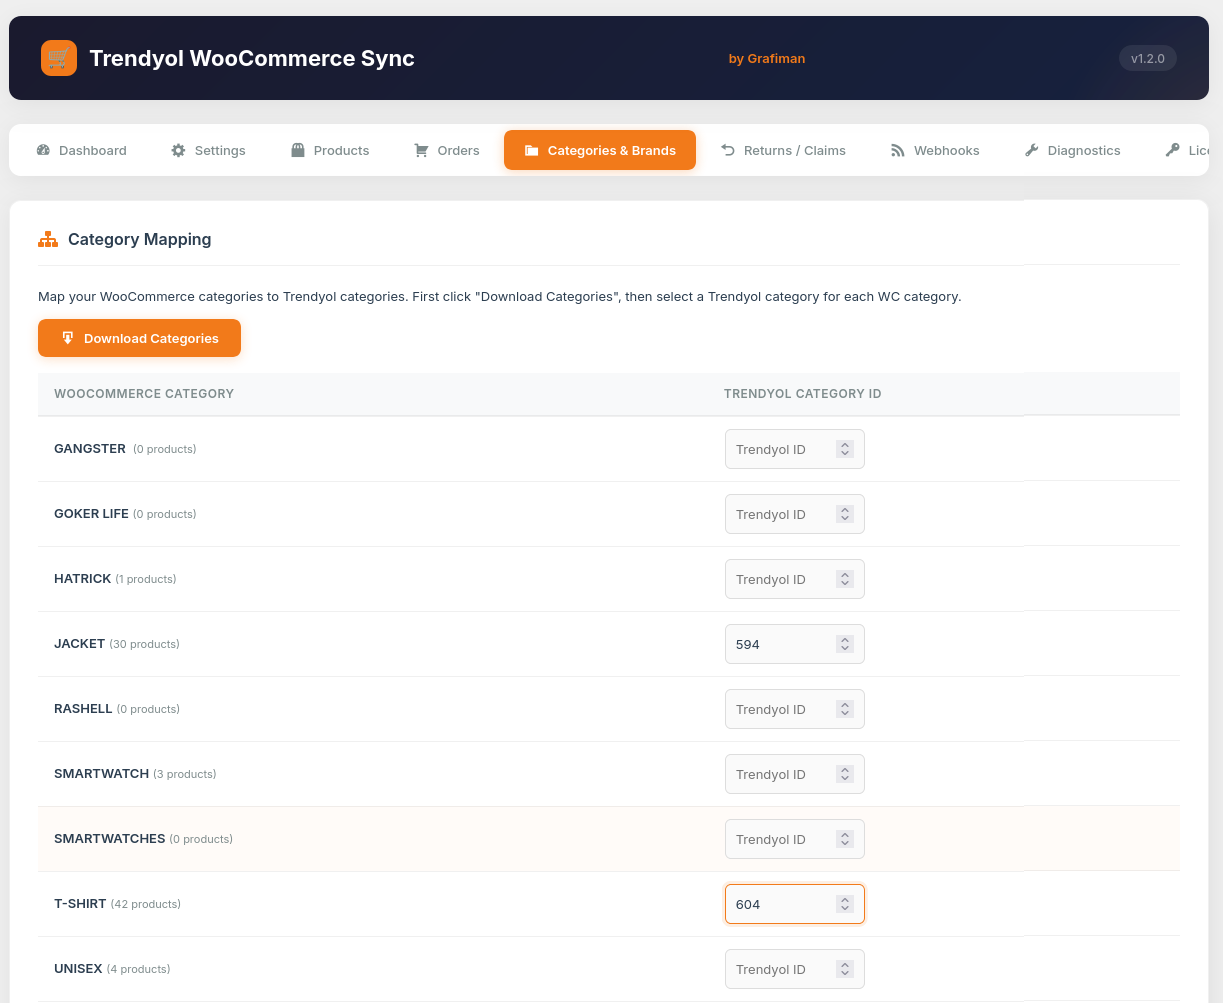Click the SMARTWATCHES (0 products) category name

pos(110,839)
